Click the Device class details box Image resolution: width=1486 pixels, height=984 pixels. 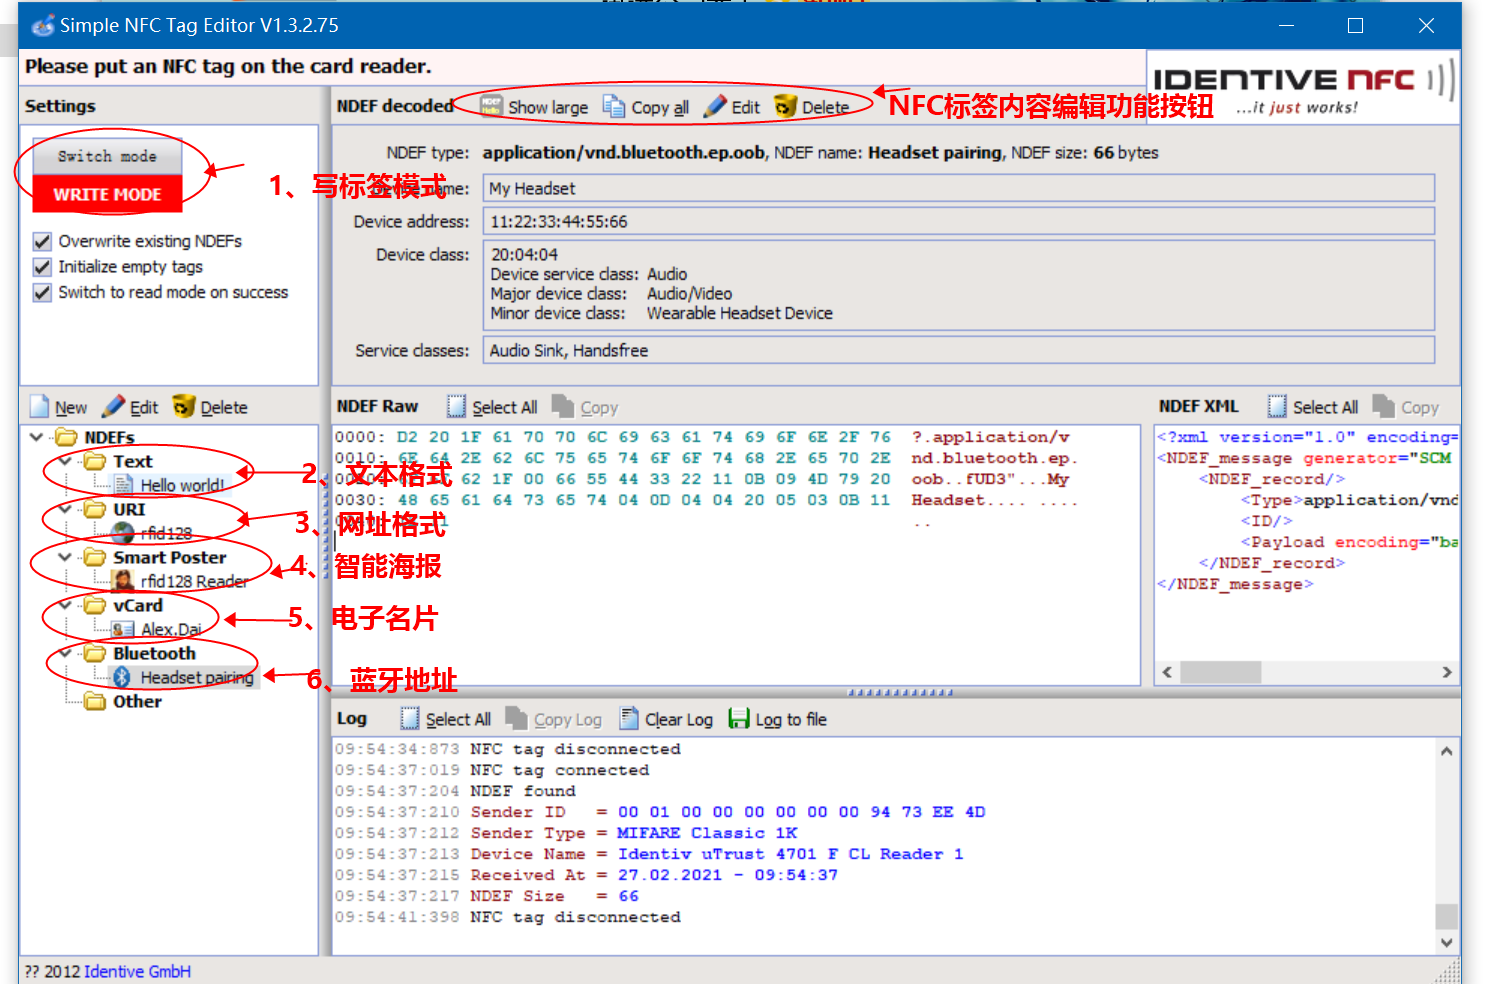click(959, 284)
